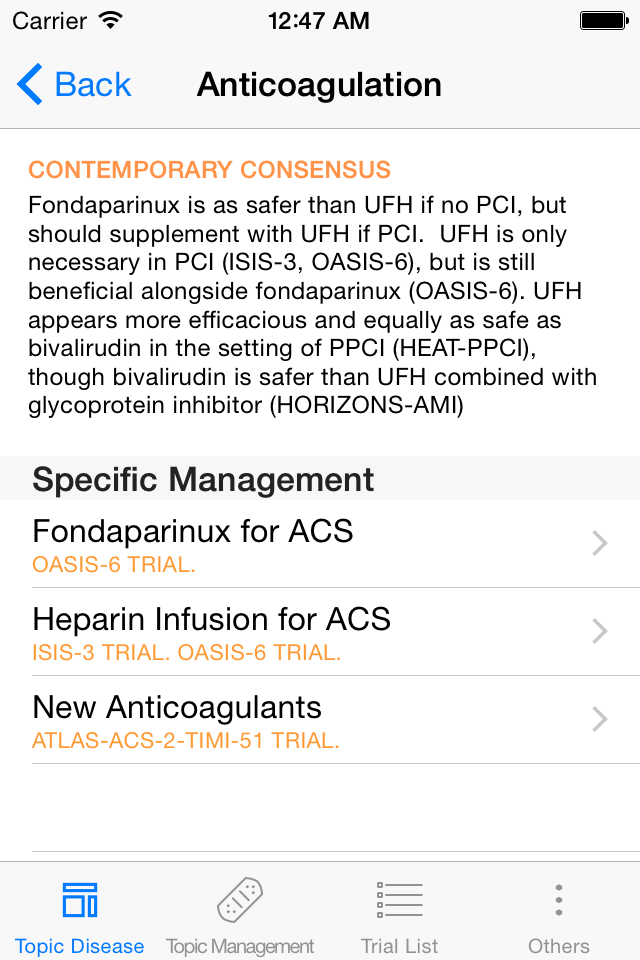Tap the Others three-dot icon
The height and width of the screenshot is (960, 640).
point(559,899)
